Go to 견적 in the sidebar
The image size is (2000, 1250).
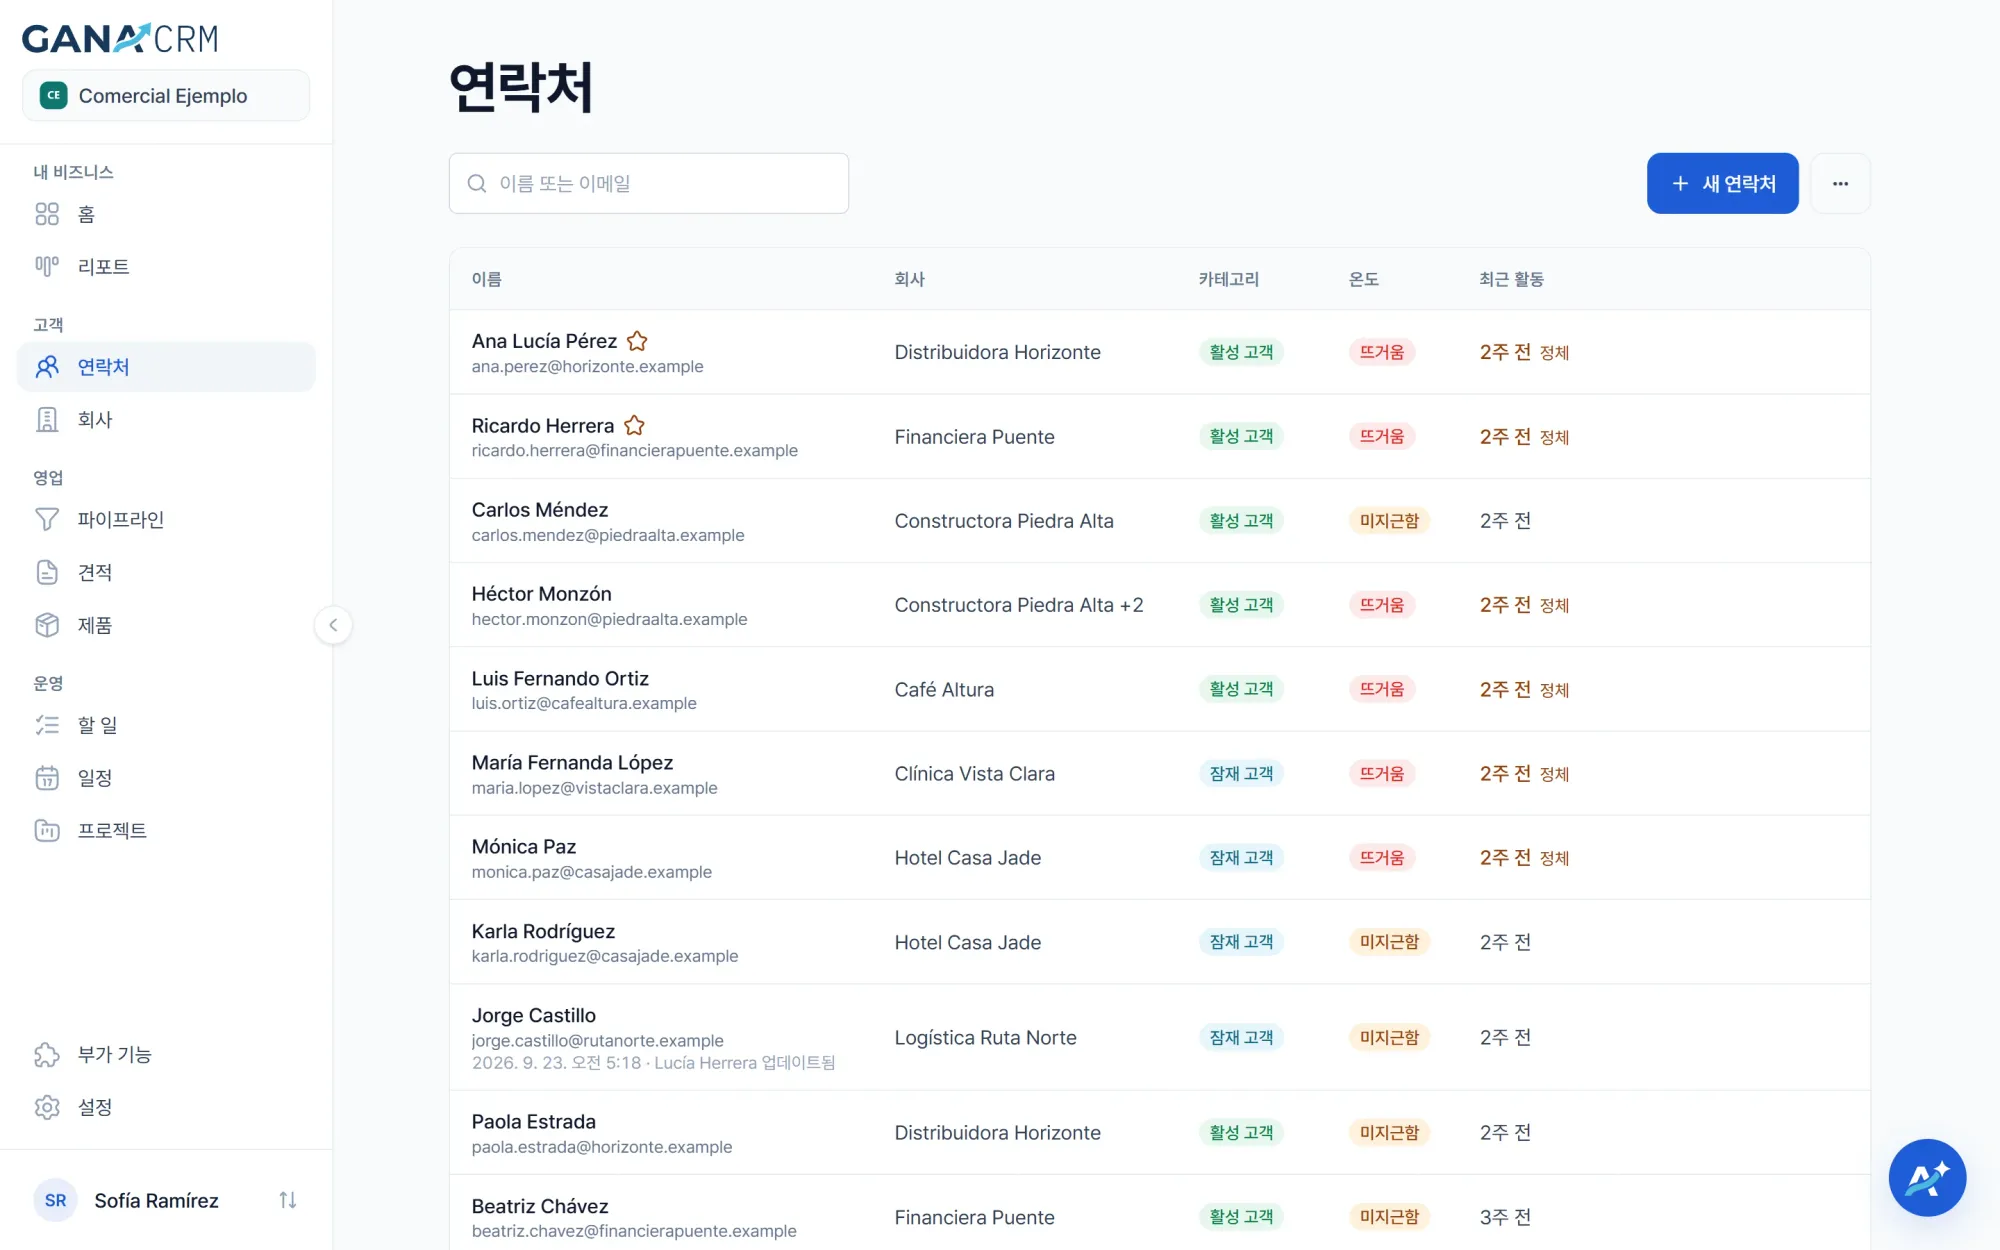(166, 572)
